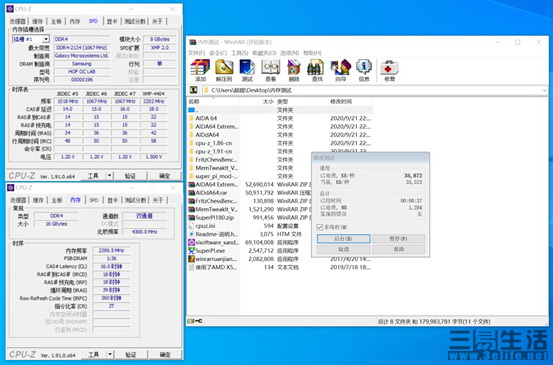553x365 pixels.
Task: Open the WinRAR 帮助(H) menu
Action: click(312, 53)
